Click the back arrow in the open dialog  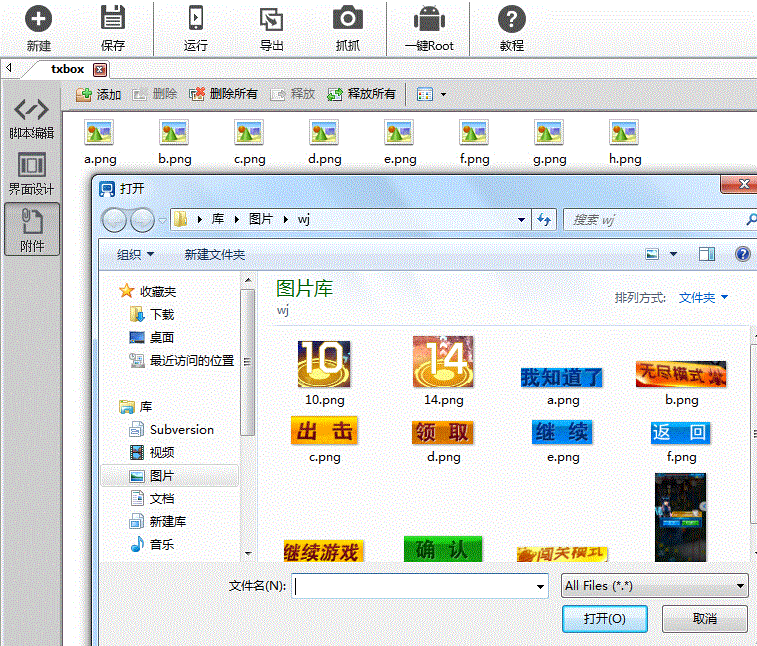click(x=114, y=221)
